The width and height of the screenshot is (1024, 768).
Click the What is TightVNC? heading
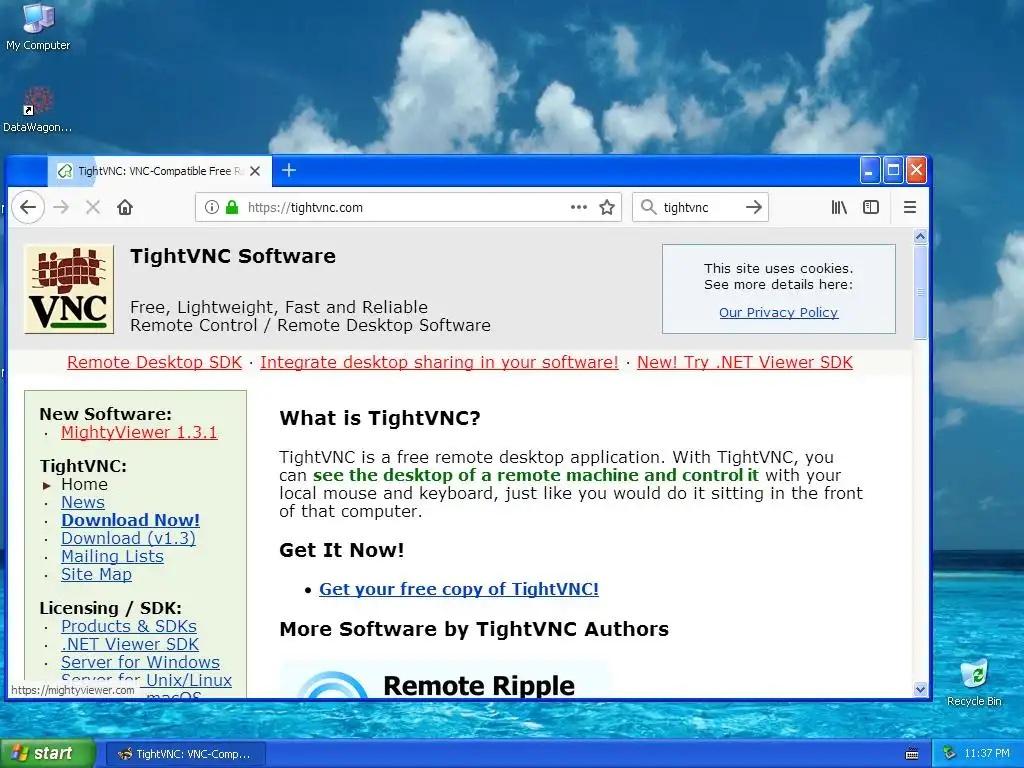coord(379,418)
